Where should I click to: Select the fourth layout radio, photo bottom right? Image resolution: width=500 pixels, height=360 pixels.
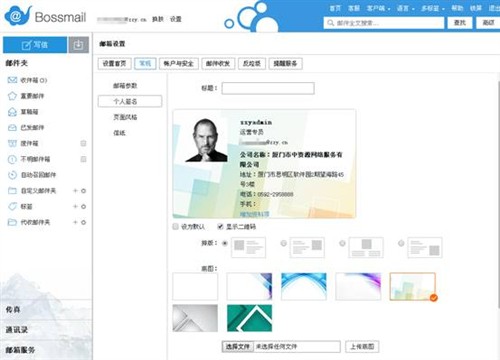click(401, 243)
